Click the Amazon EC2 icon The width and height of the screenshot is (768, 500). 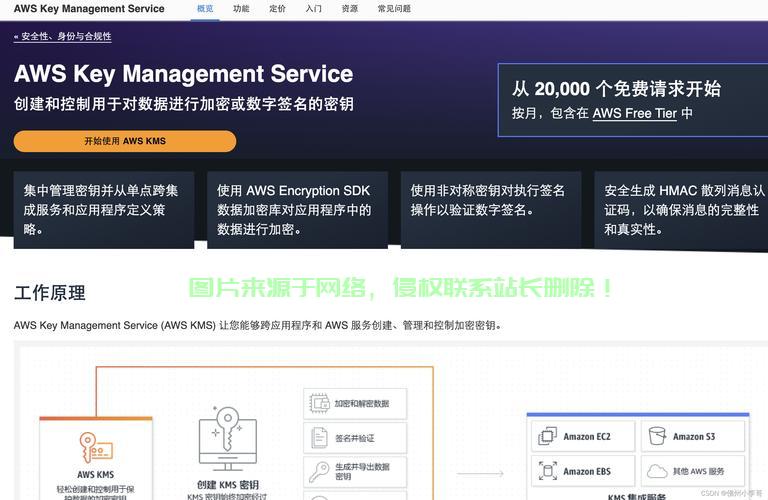pyautogui.click(x=547, y=436)
